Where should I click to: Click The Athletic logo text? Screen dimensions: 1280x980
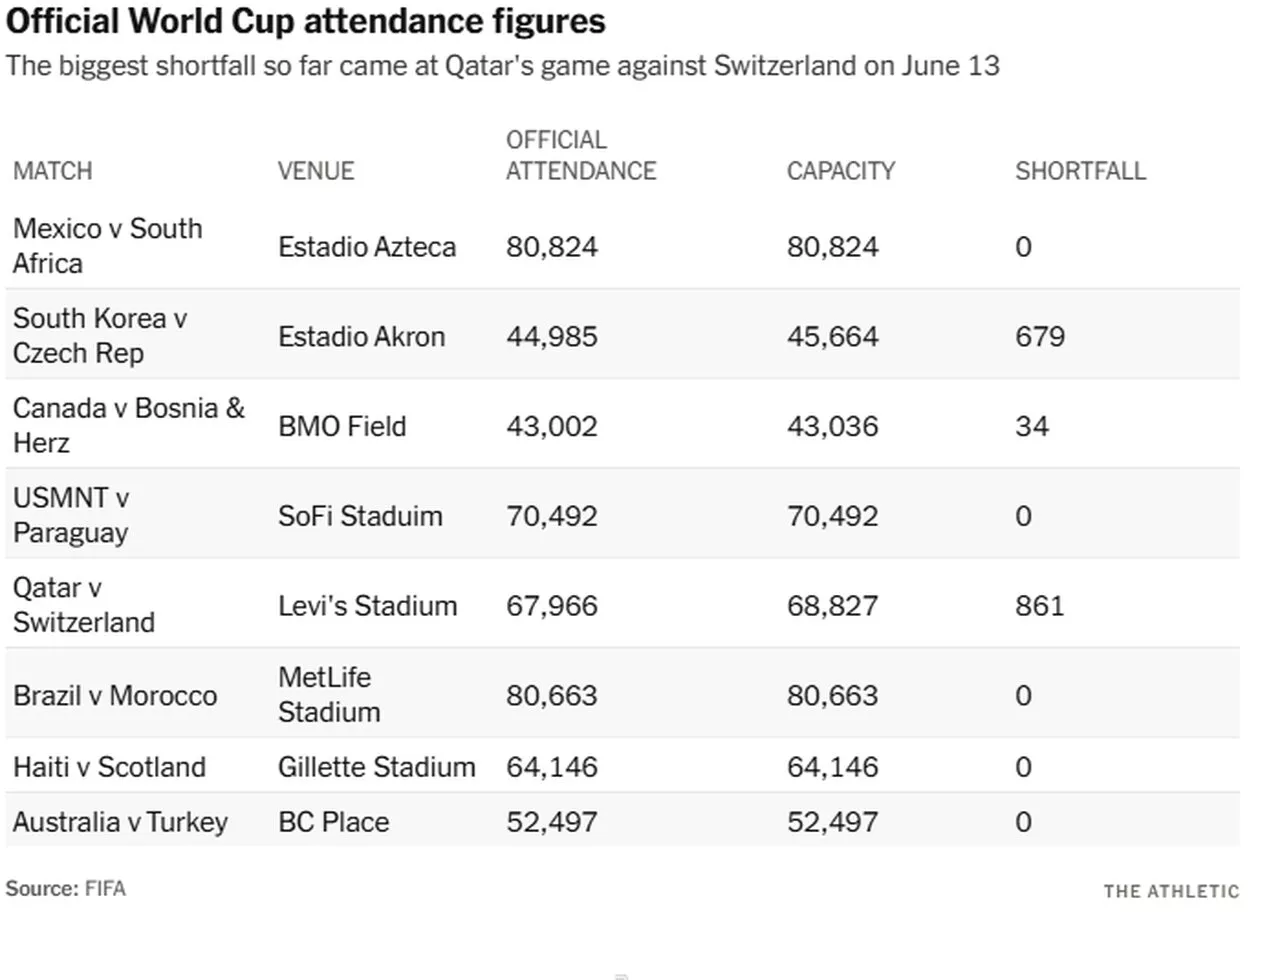(1171, 891)
